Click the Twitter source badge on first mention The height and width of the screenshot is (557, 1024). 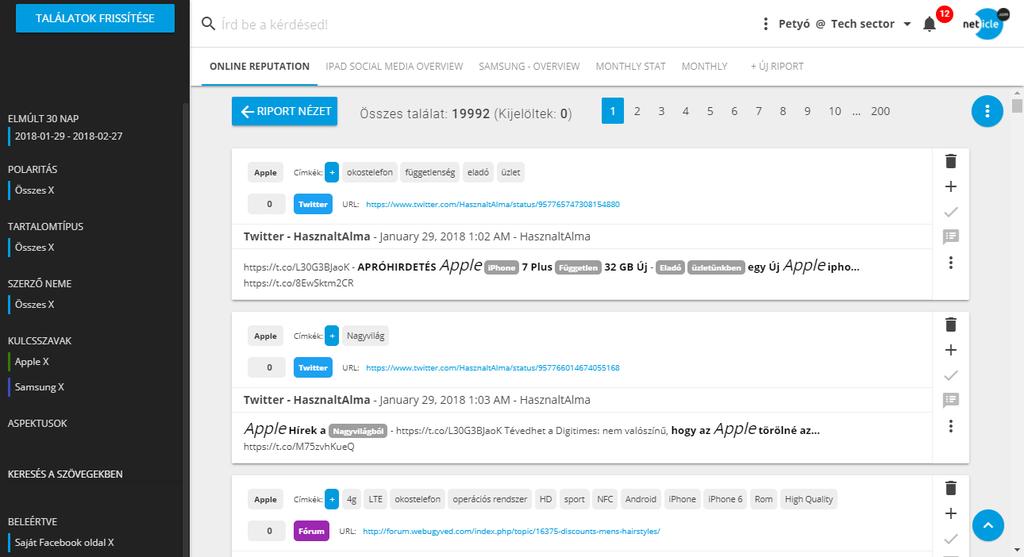(313, 204)
